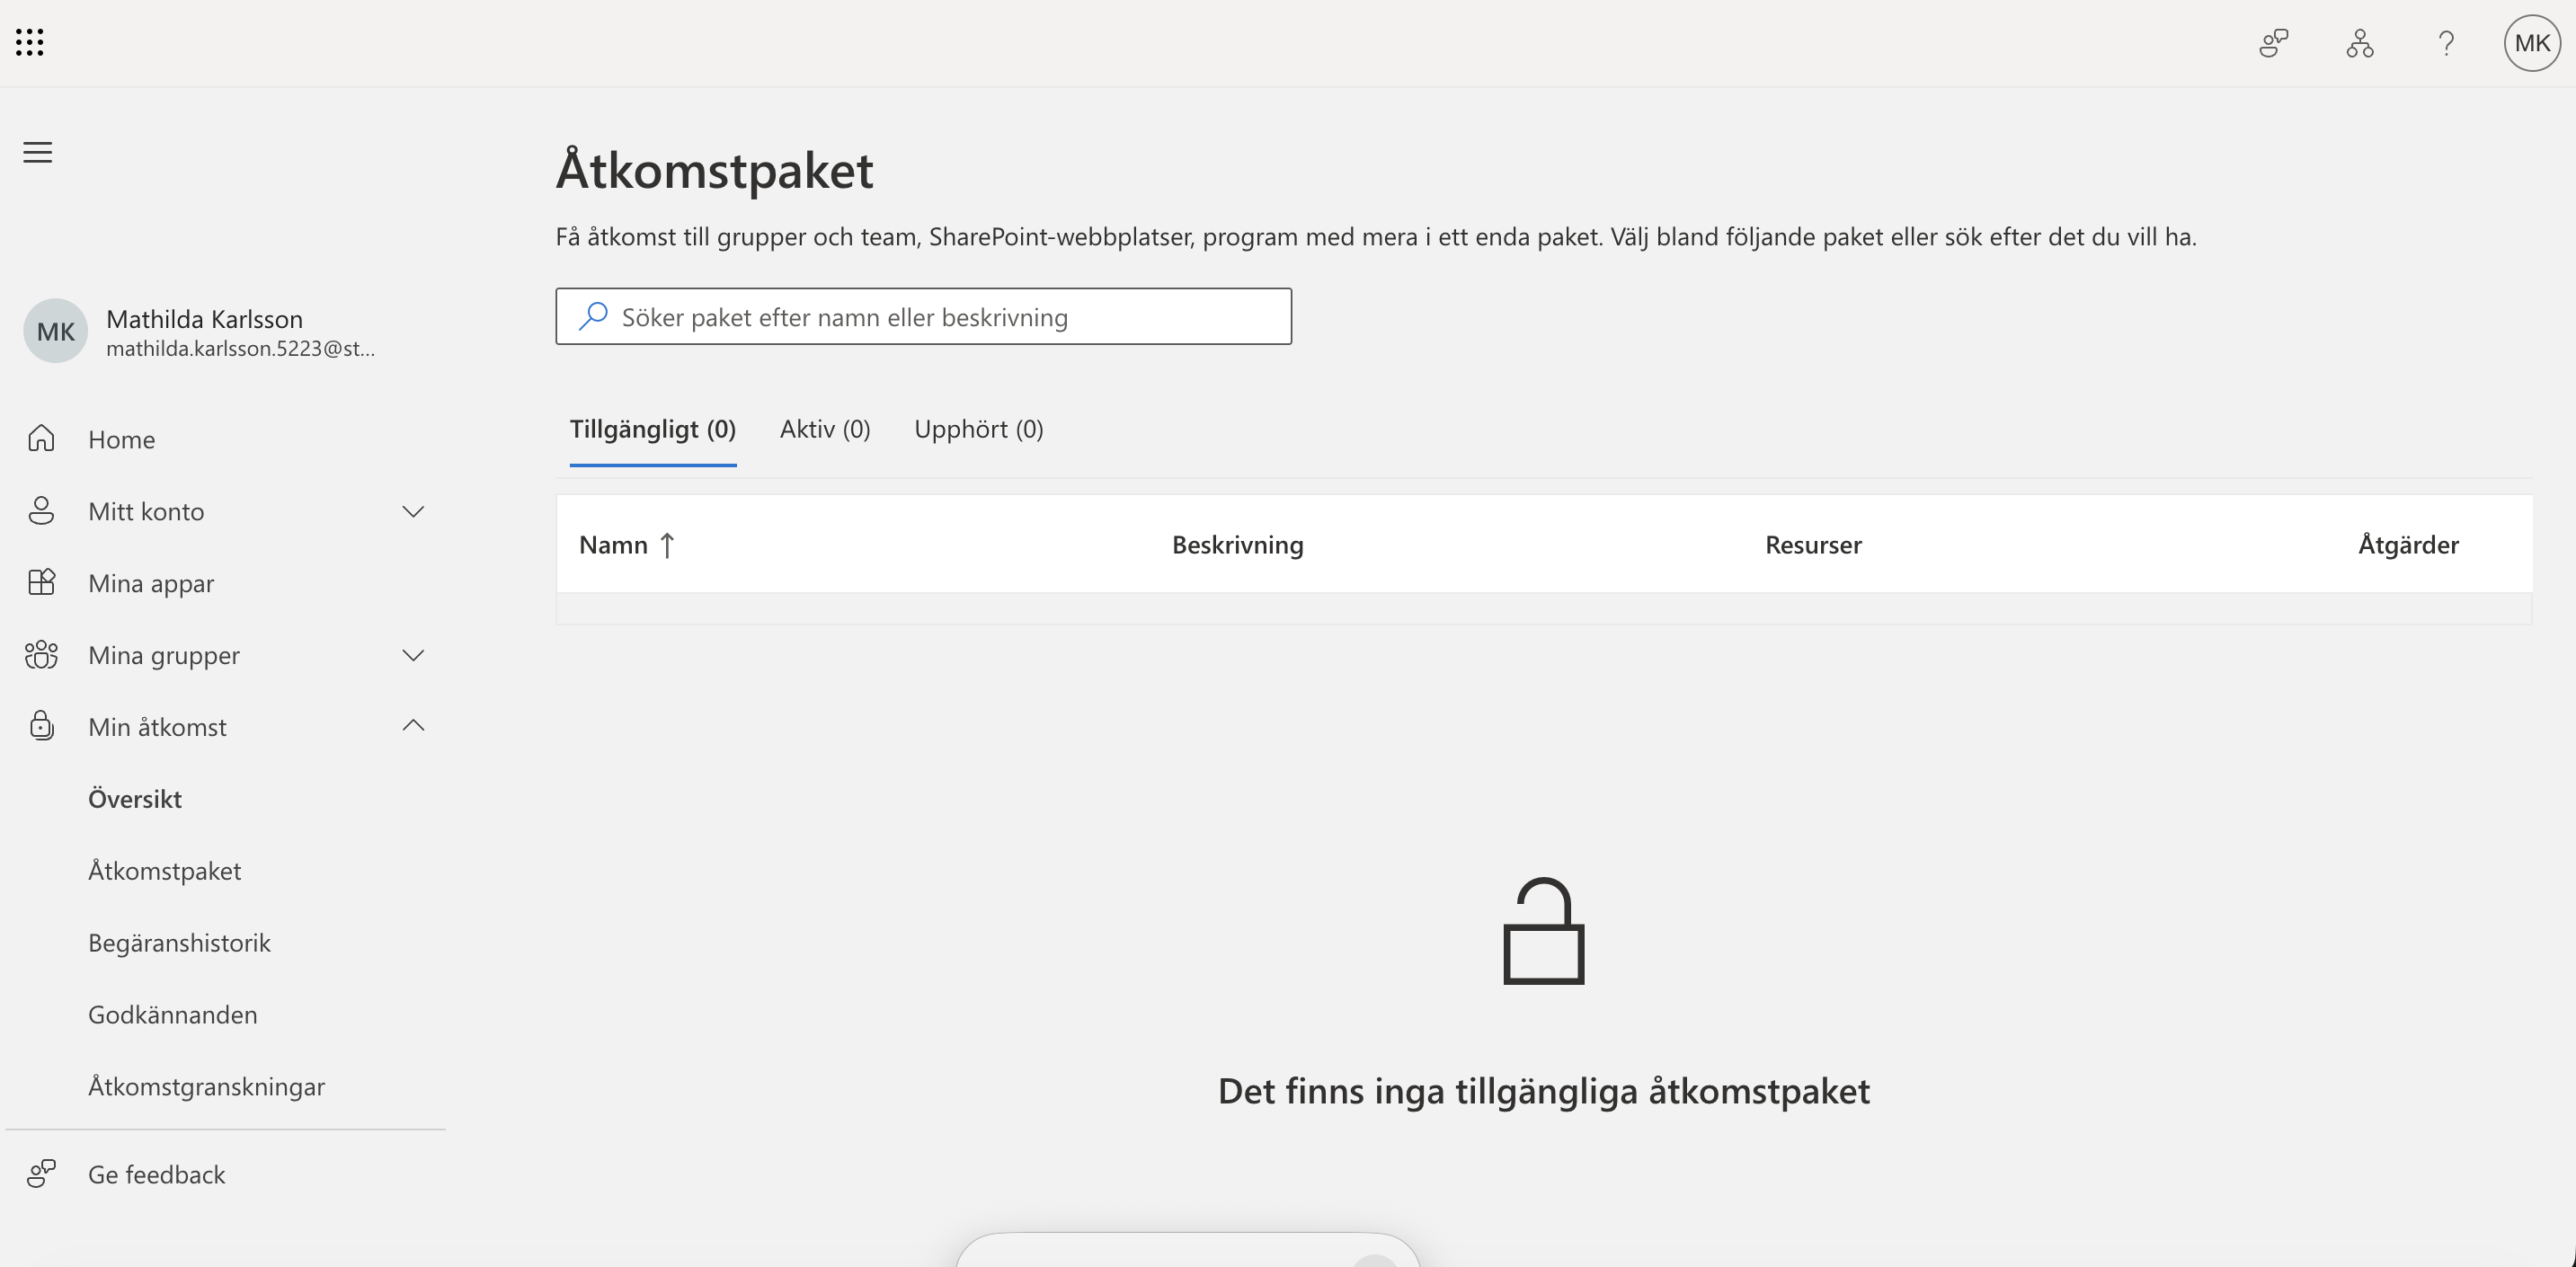The image size is (2576, 1267).
Task: Go to Home in the sidebar
Action: click(121, 439)
